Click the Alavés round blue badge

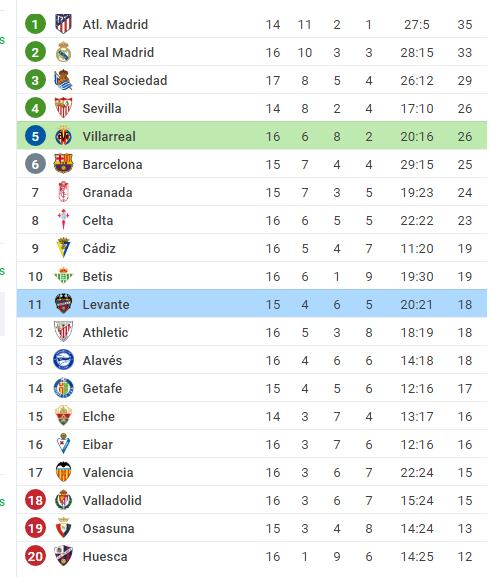(63, 360)
